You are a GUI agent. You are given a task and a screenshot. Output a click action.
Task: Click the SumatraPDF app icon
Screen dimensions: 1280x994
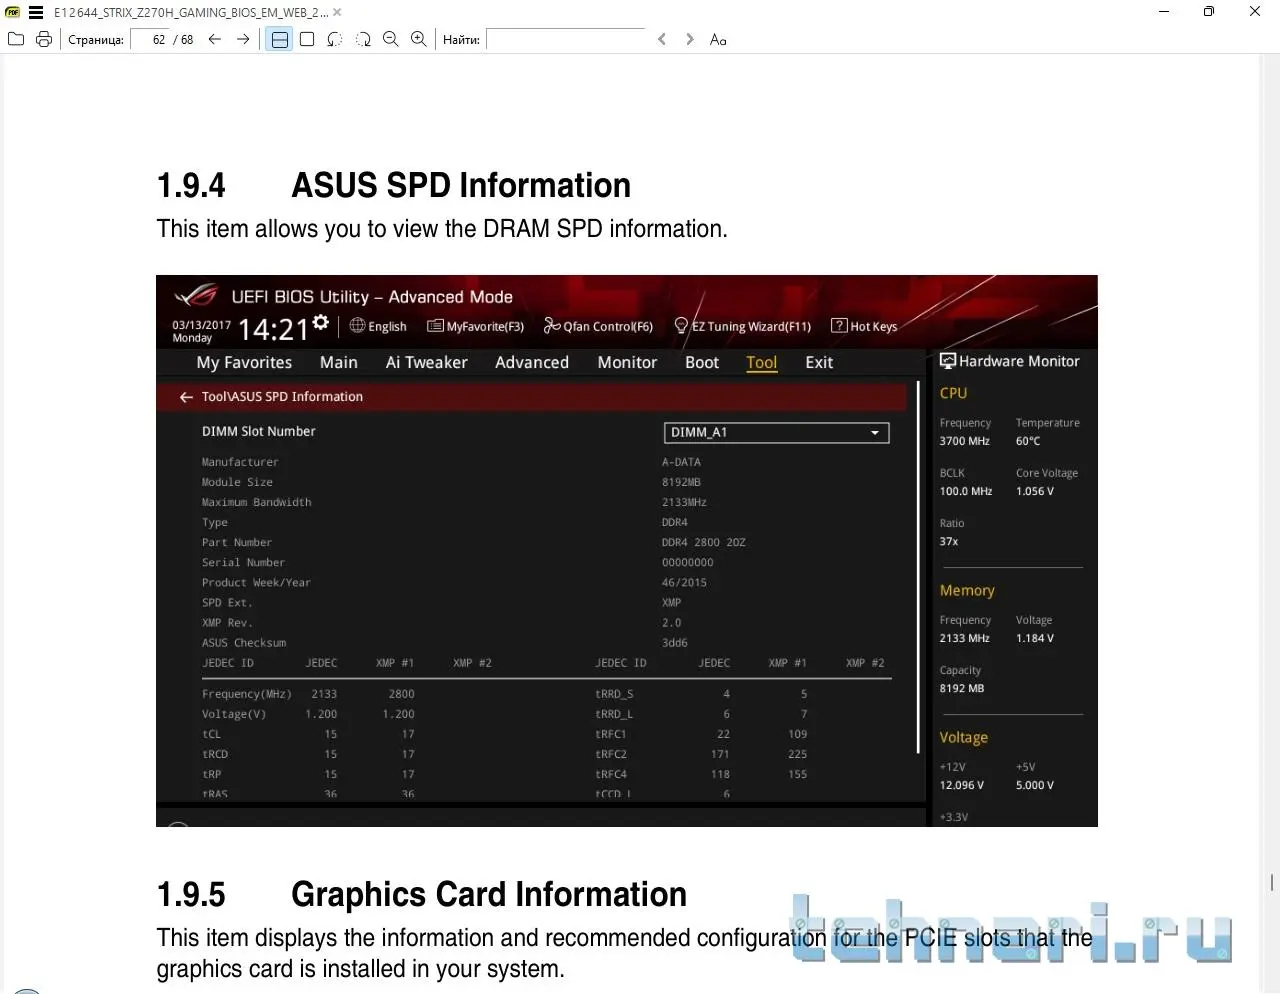[13, 13]
